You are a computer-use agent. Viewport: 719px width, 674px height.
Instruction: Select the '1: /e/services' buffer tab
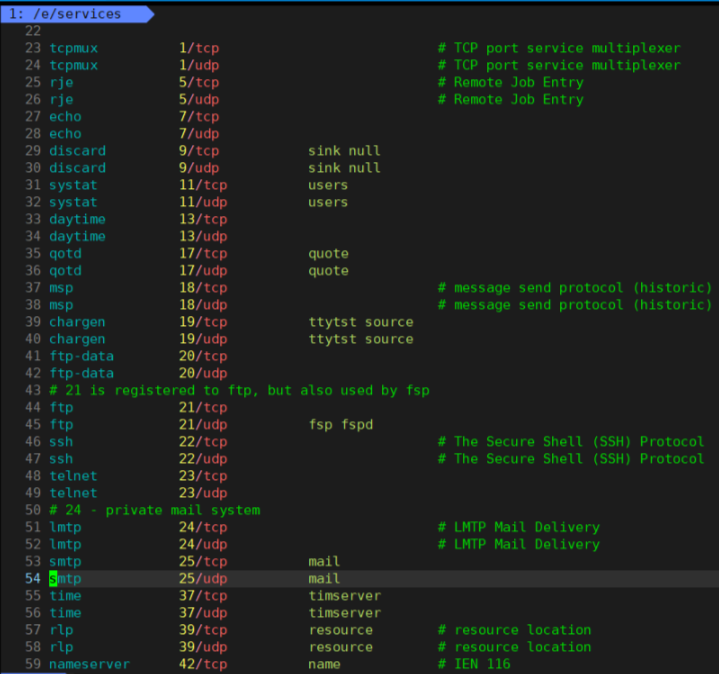77,14
